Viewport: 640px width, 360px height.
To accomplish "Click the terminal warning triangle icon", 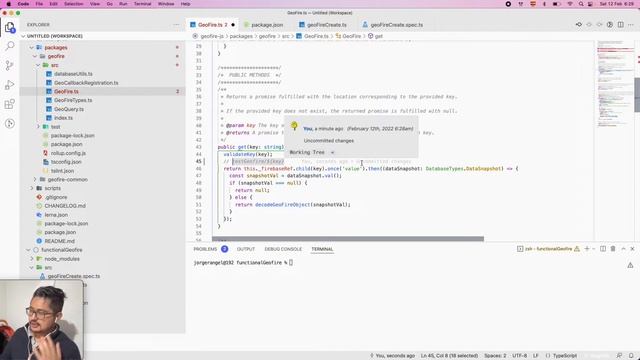I will 630,265.
